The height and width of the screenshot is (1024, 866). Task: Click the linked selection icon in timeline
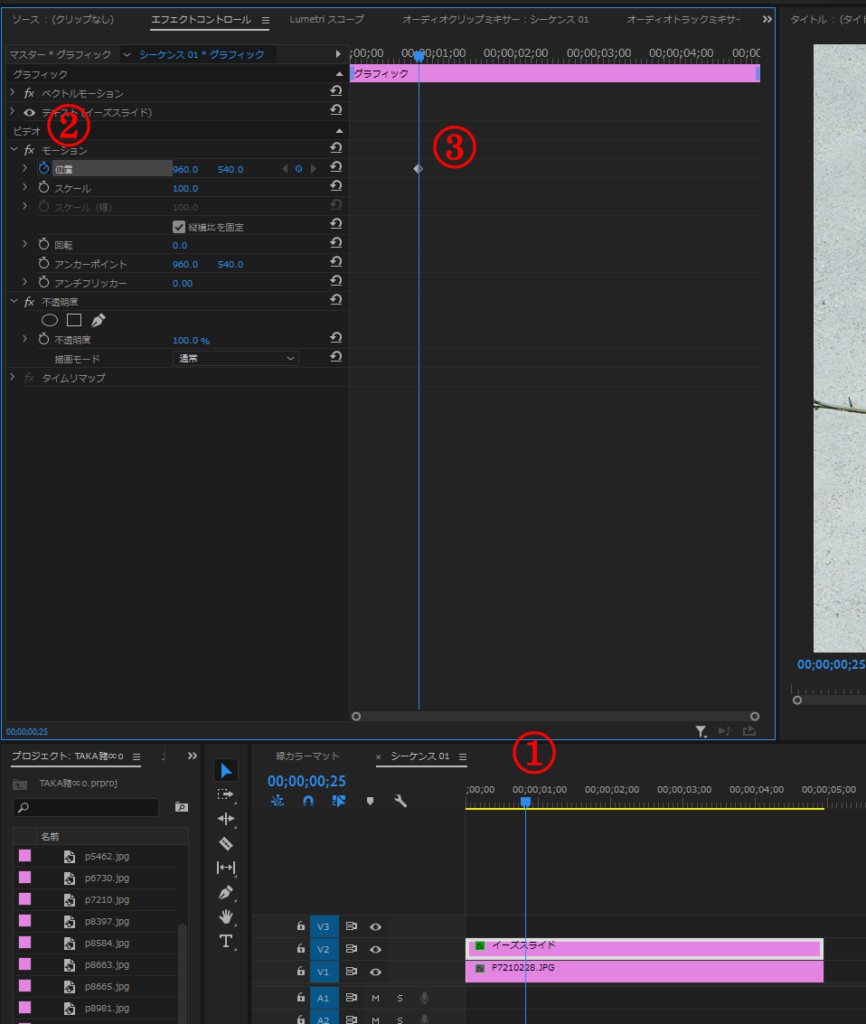click(338, 801)
